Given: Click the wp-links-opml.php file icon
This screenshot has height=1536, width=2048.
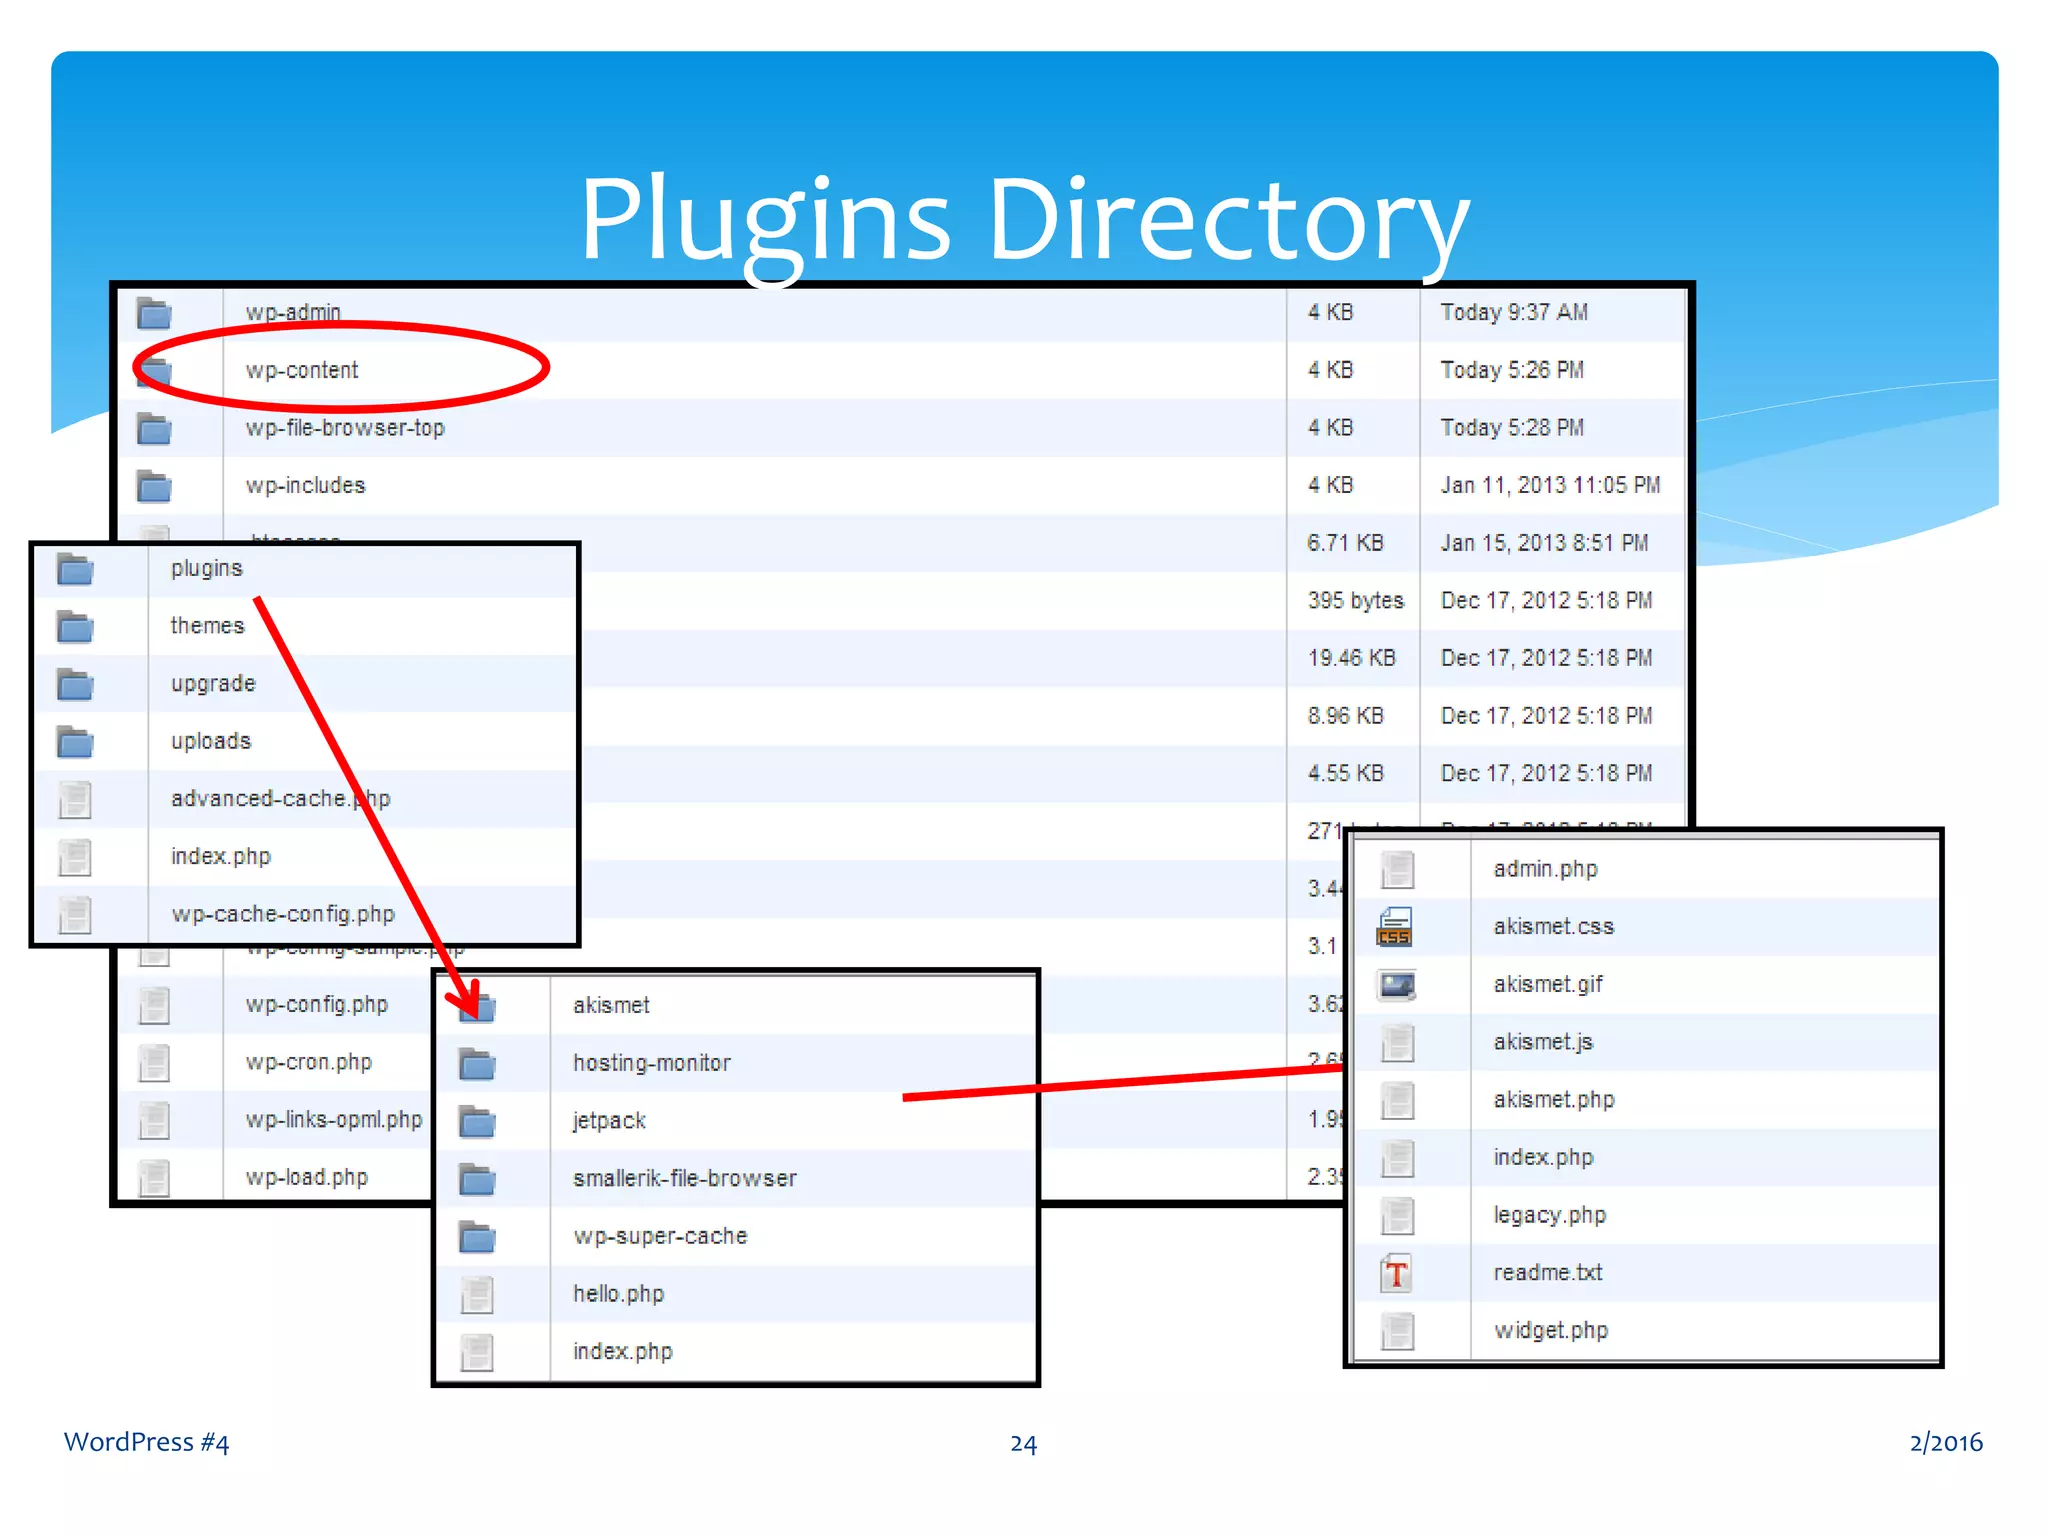Looking at the screenshot, I should click(154, 1120).
